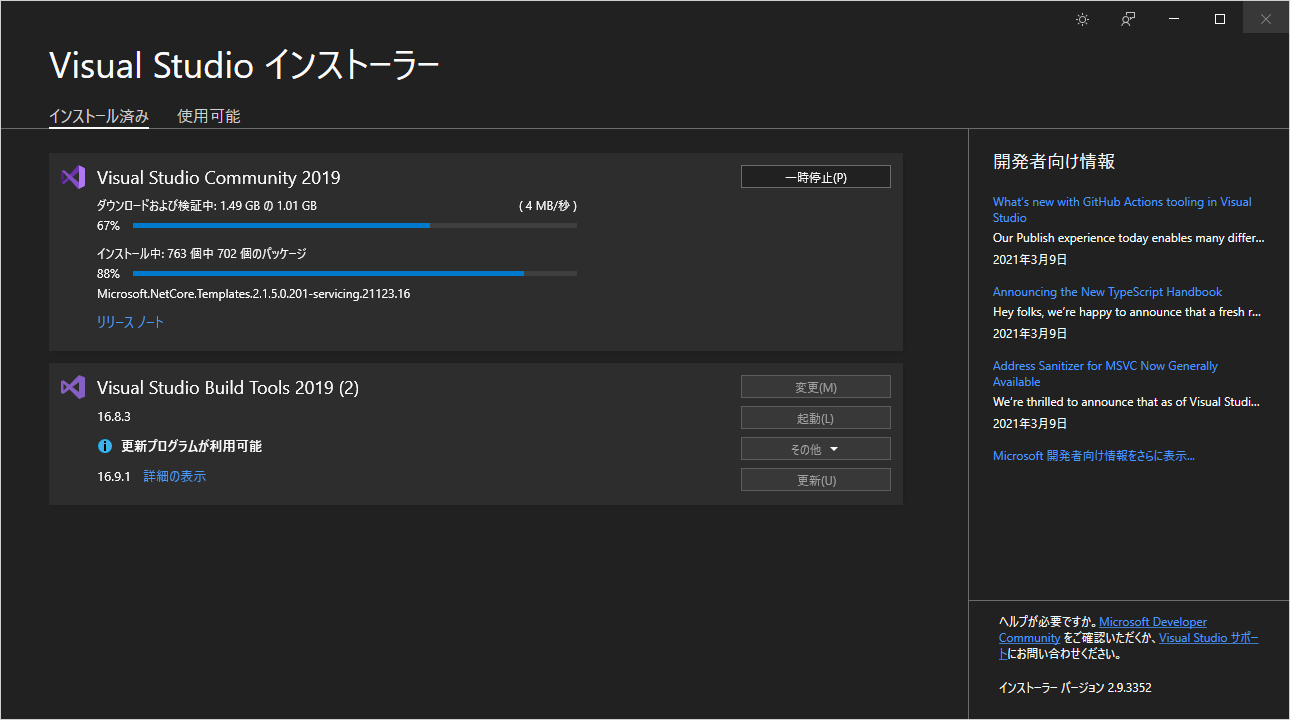1290x720 pixels.
Task: Open the send feedback icon in title bar
Action: pyautogui.click(x=1128, y=19)
